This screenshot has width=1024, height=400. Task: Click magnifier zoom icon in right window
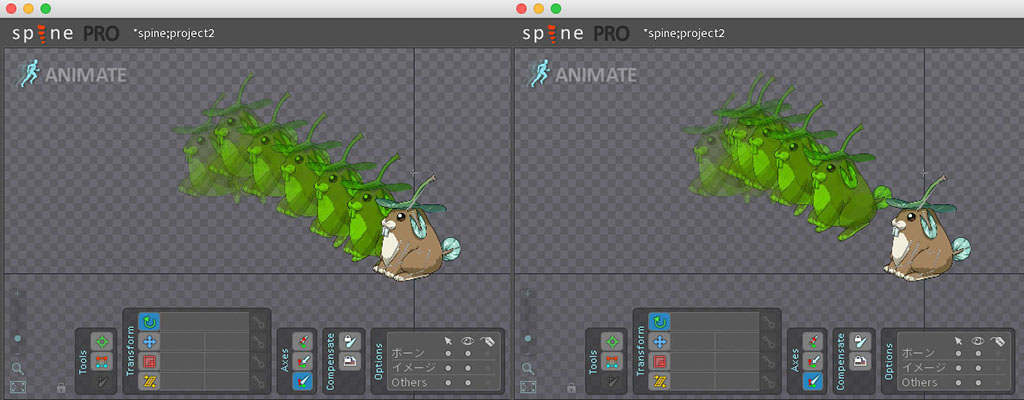pos(528,368)
